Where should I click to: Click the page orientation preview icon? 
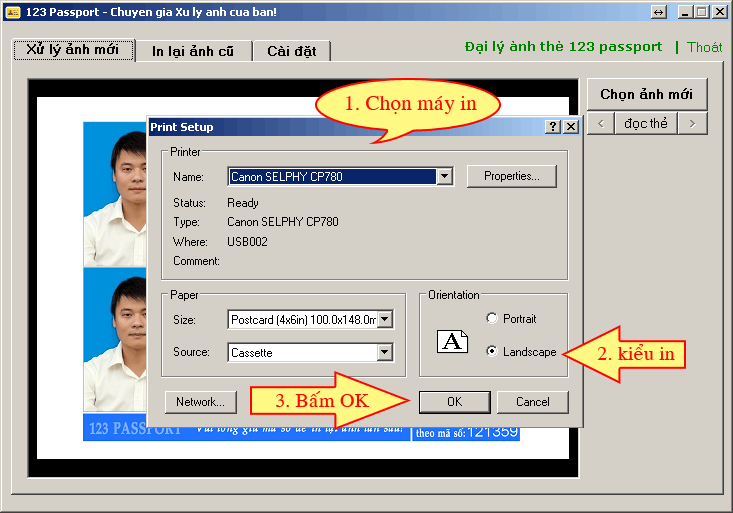point(452,341)
